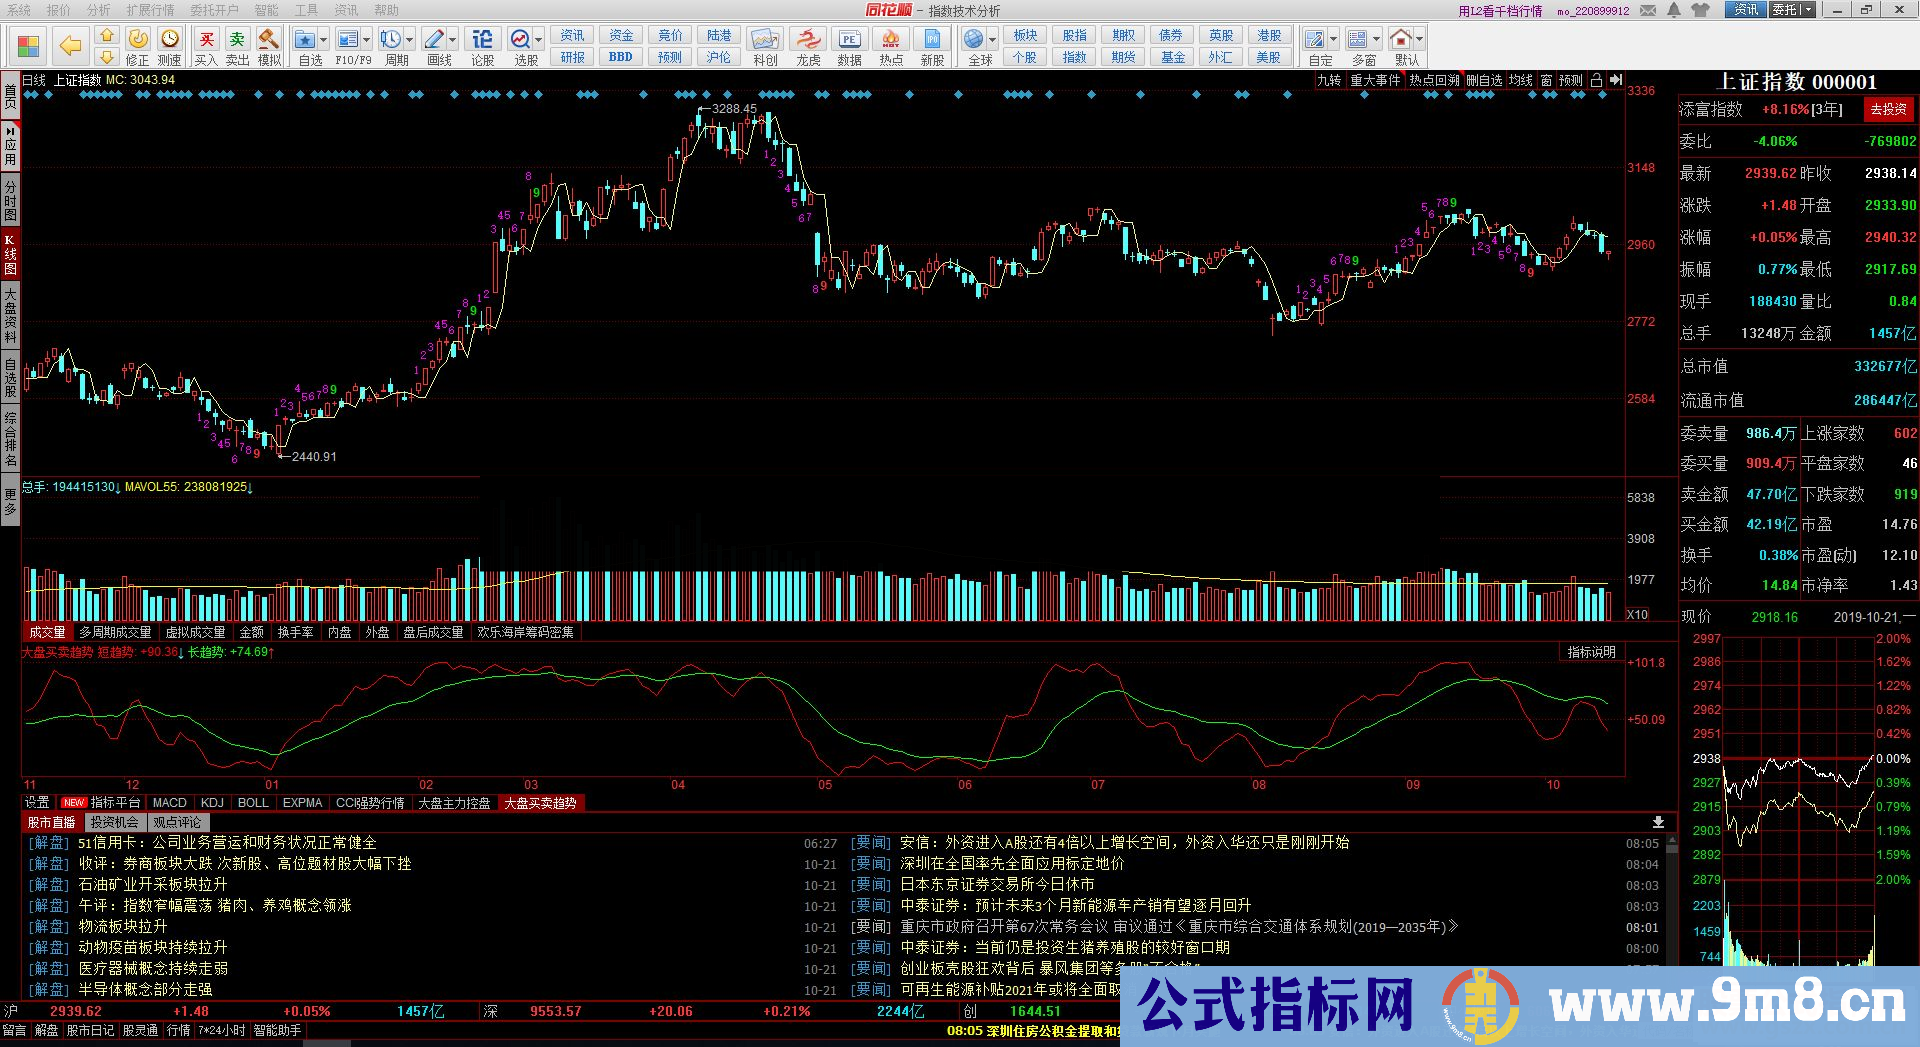
Task: Open 指标说明 indicator description
Action: point(1591,652)
